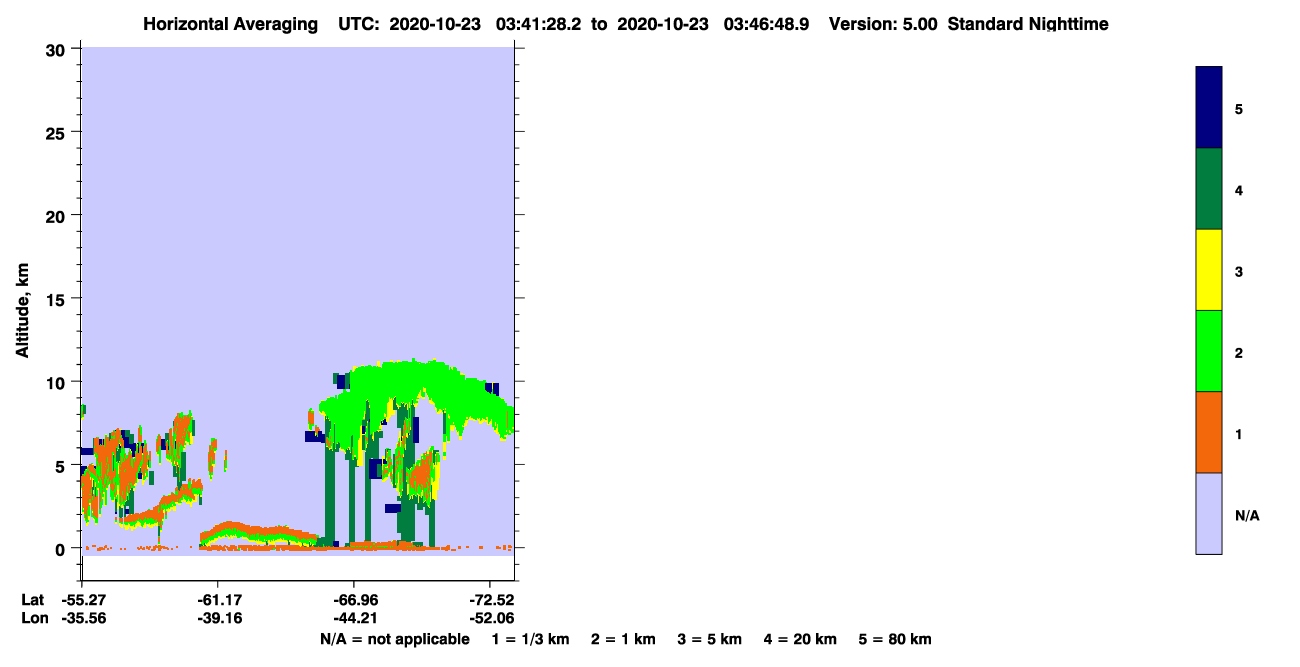Viewport: 1300px width, 667px height.
Task: Click the '3 = 5 km' legend entry
Action: [x=710, y=639]
